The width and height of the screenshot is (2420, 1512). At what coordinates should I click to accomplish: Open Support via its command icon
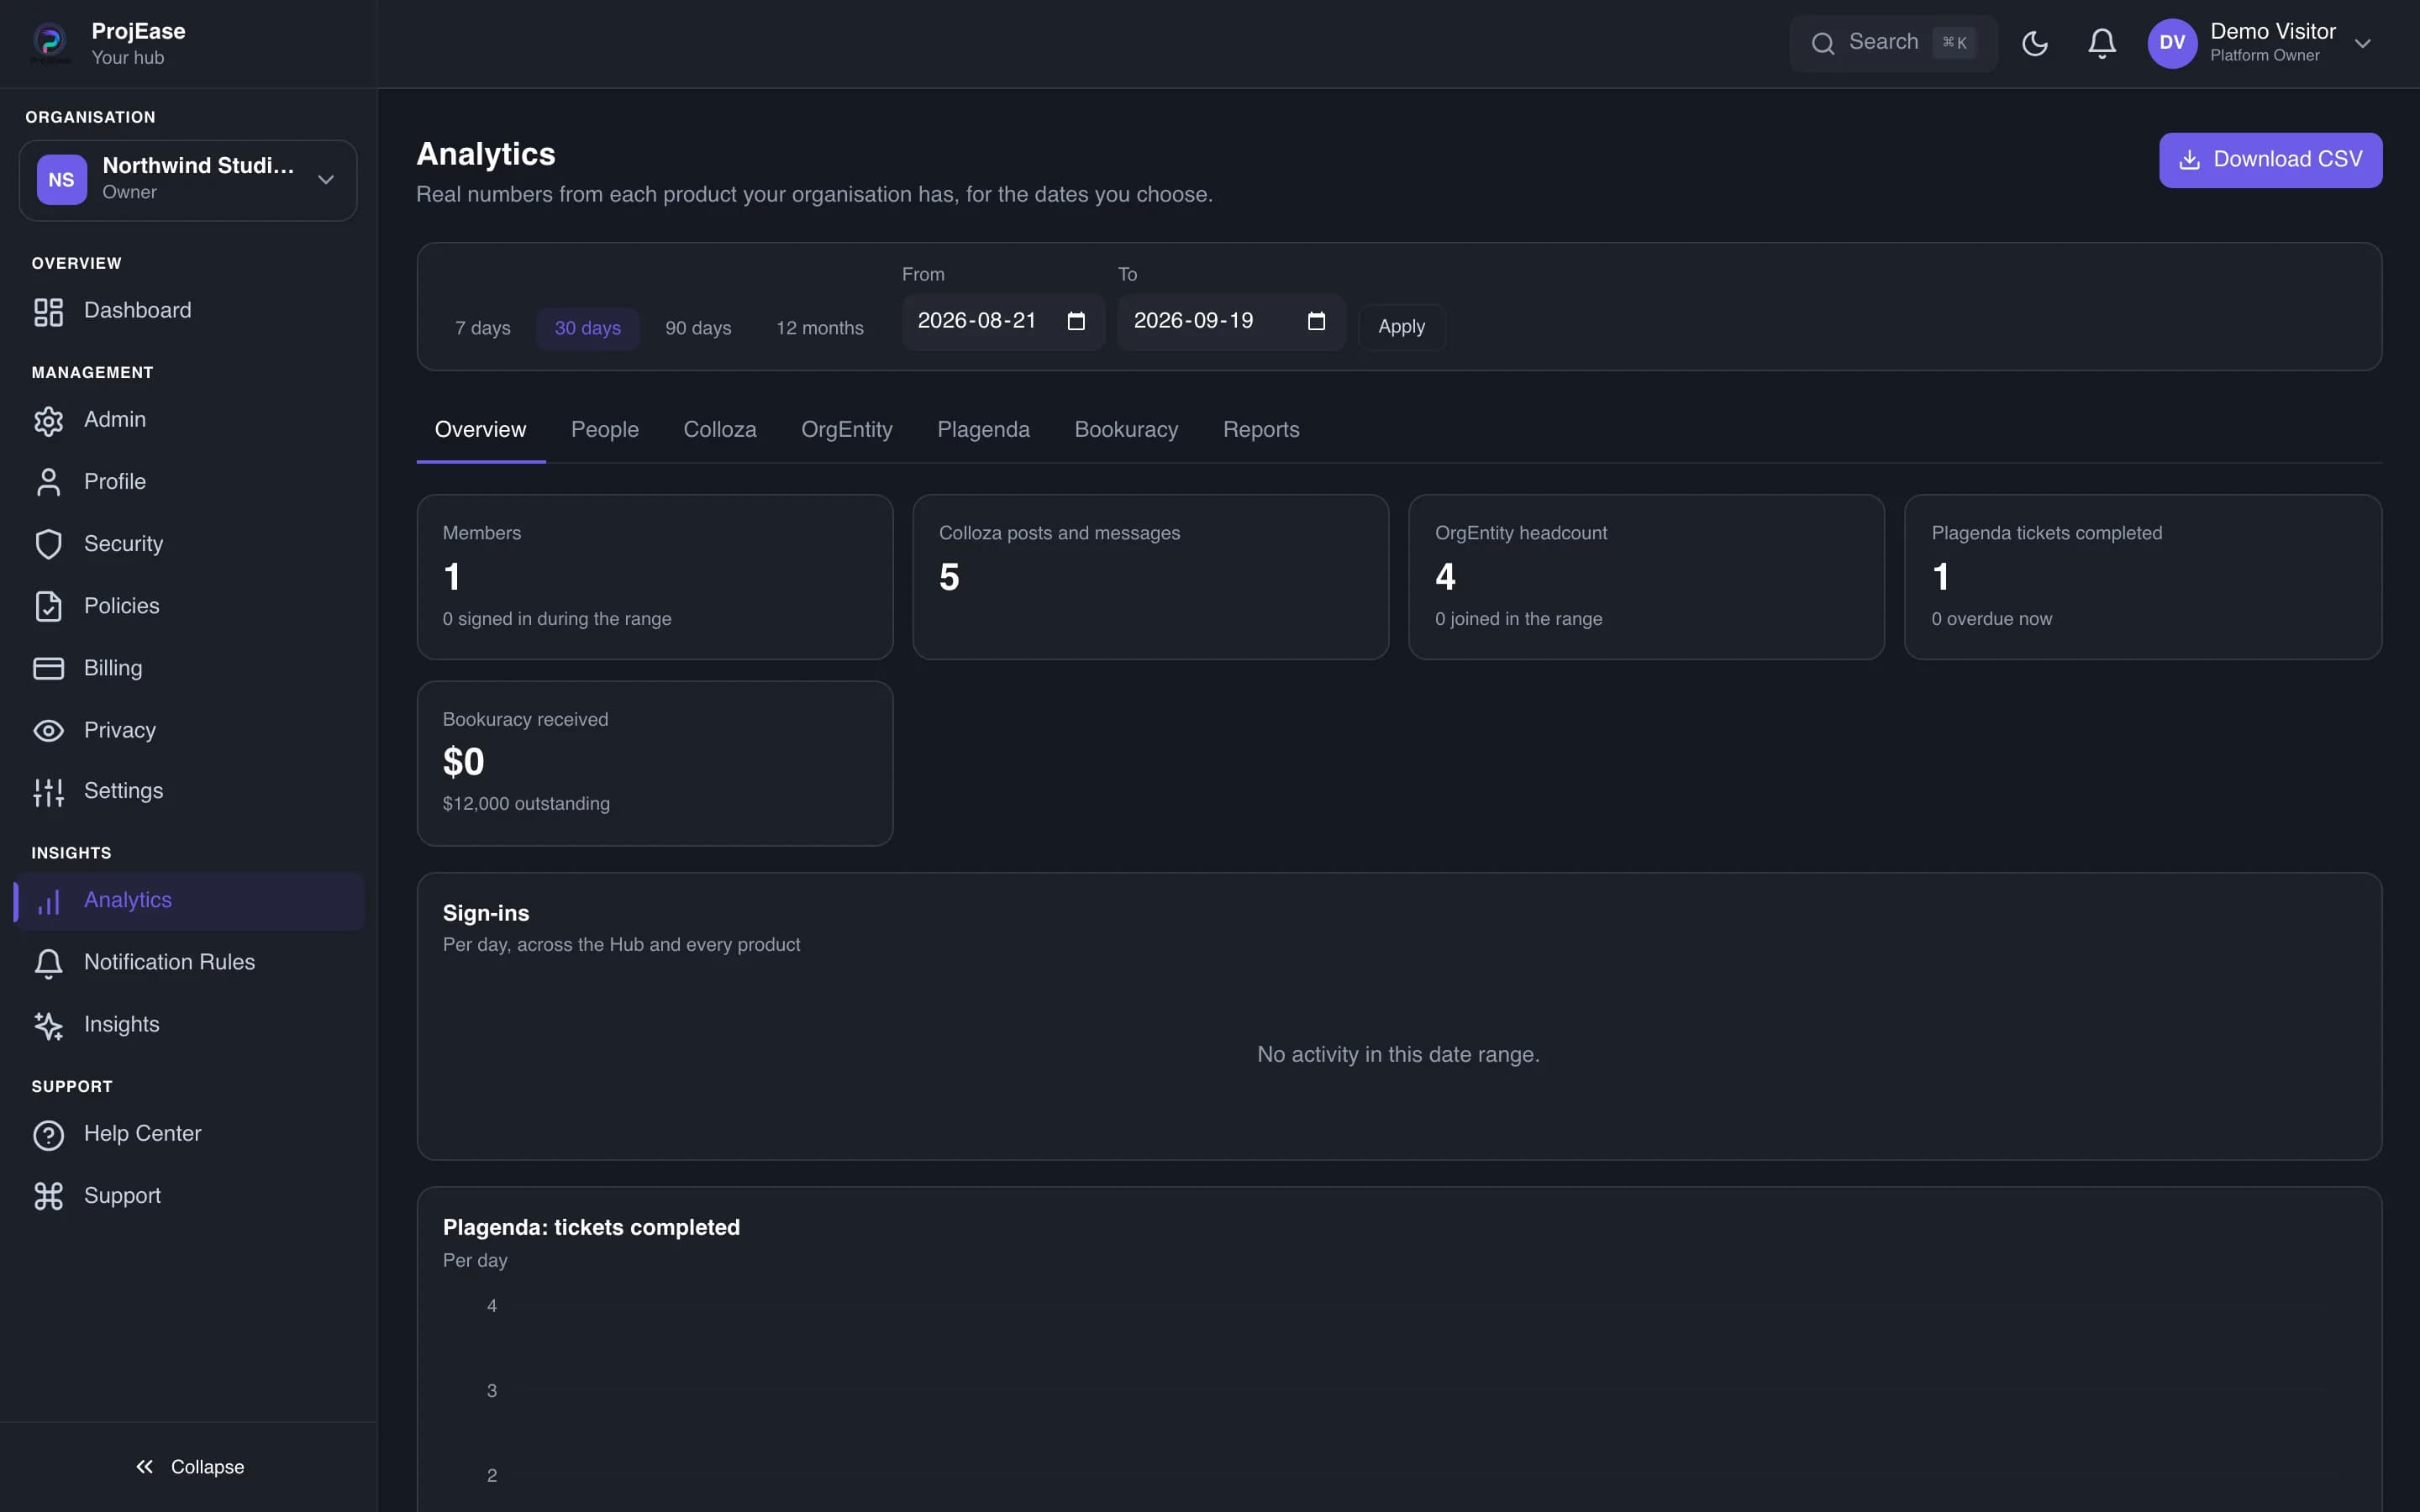pyautogui.click(x=48, y=1196)
